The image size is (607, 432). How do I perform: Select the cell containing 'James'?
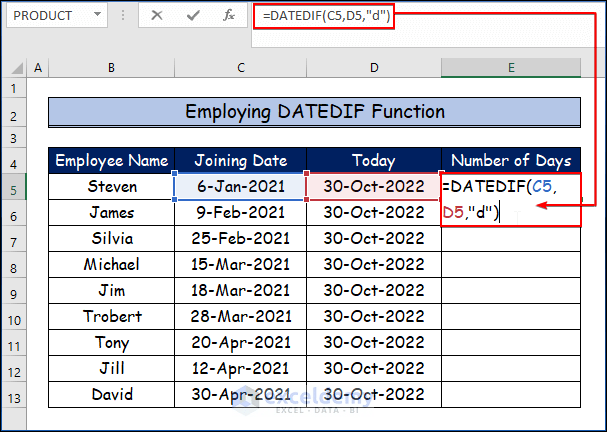(x=111, y=213)
